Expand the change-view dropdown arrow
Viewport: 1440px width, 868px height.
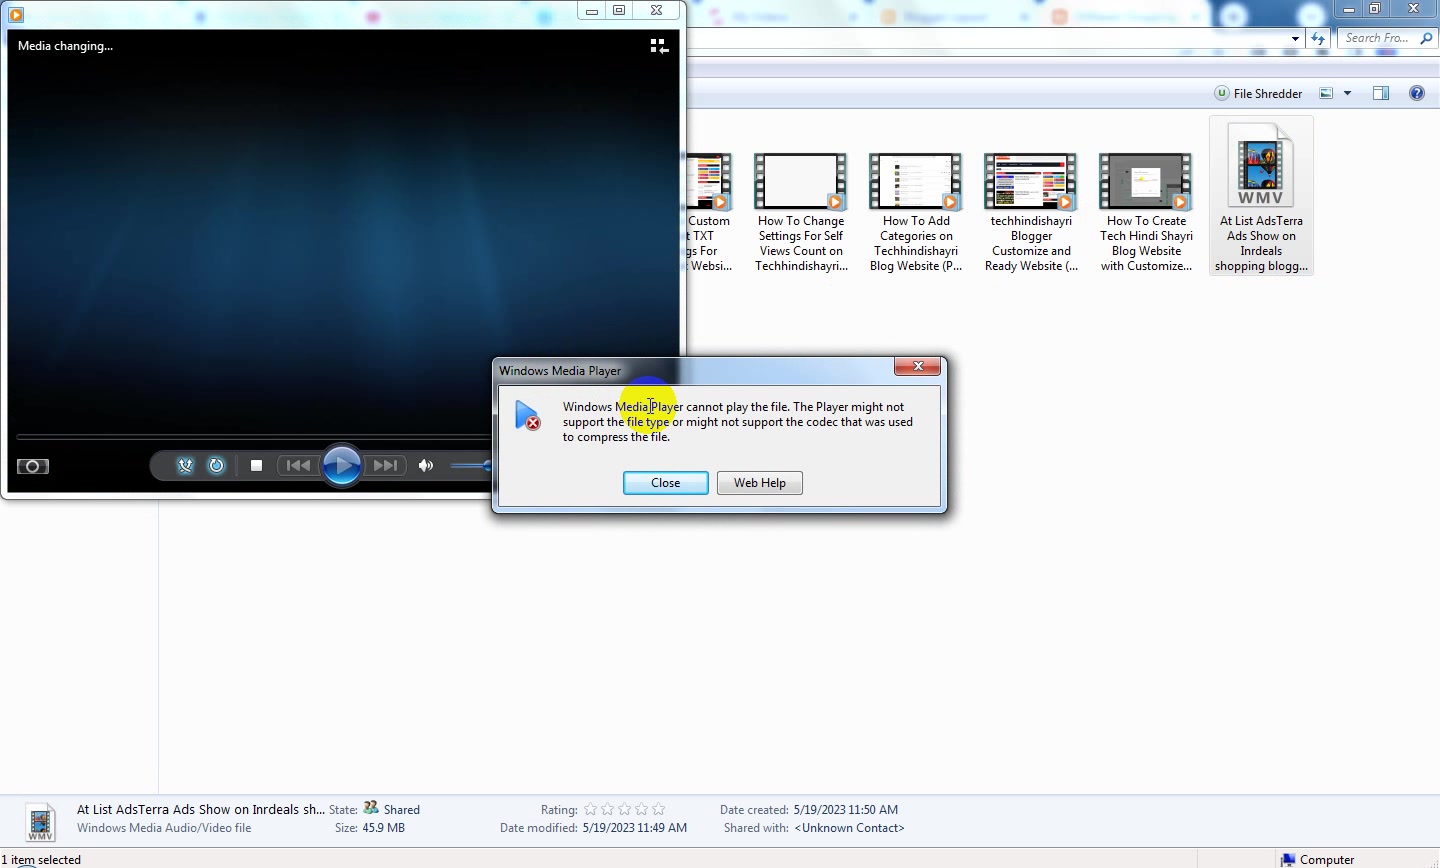pos(1347,93)
